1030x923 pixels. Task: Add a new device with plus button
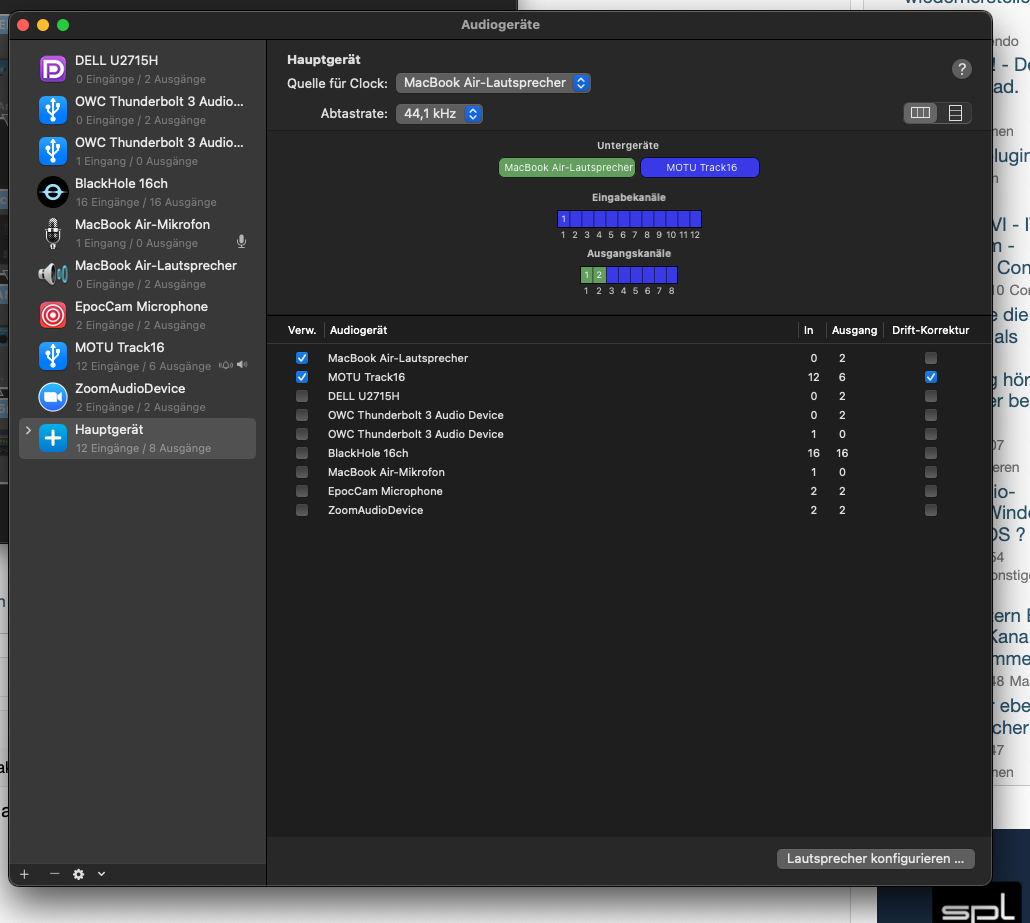pos(24,874)
